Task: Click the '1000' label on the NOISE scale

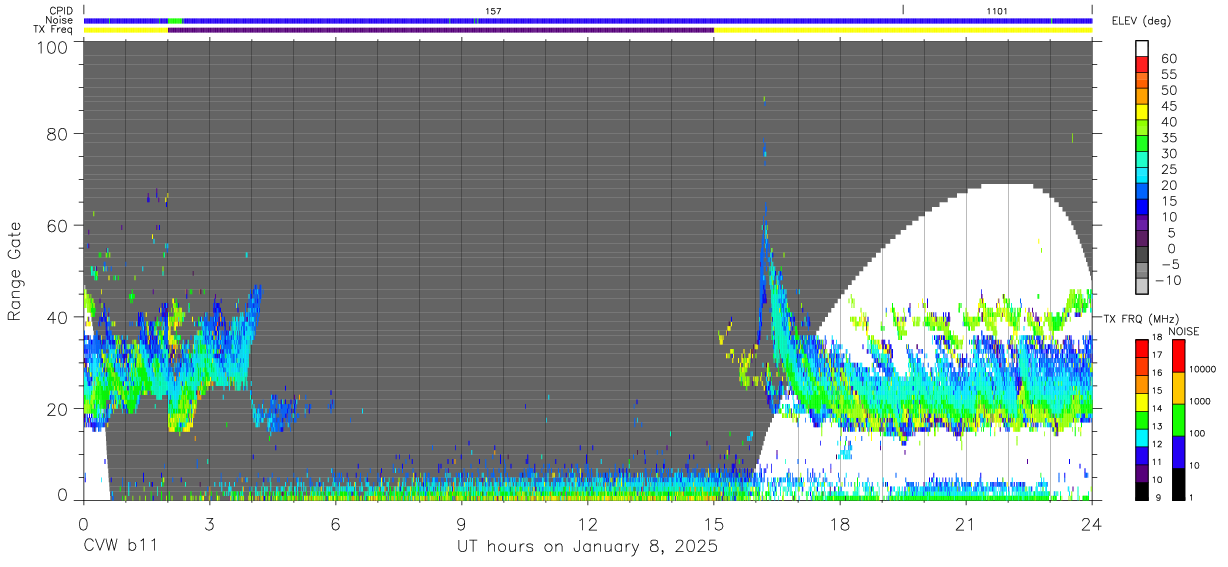Action: pyautogui.click(x=1198, y=401)
